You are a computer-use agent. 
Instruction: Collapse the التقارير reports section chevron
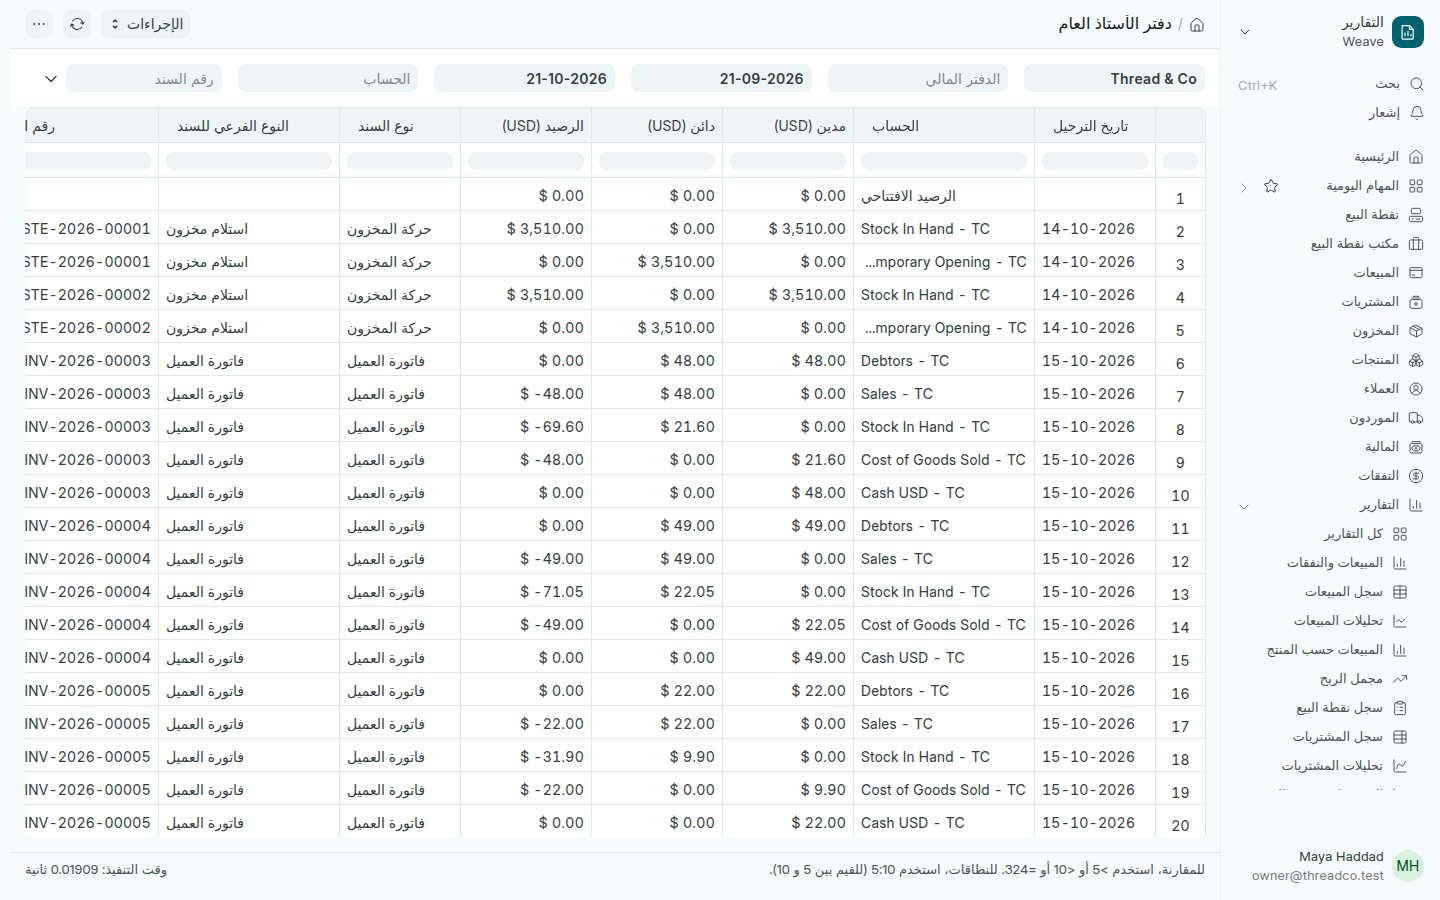(x=1244, y=506)
